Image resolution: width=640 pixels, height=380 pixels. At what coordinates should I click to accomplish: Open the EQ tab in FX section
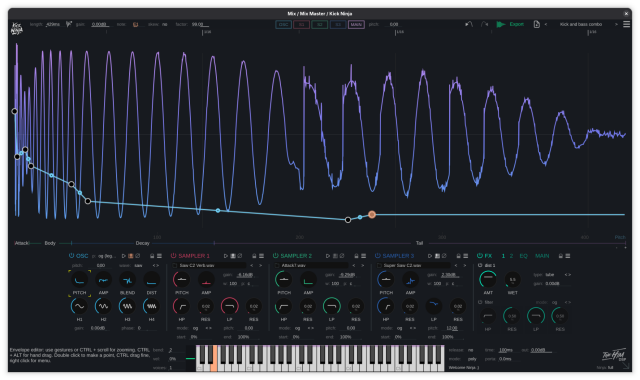(x=523, y=256)
